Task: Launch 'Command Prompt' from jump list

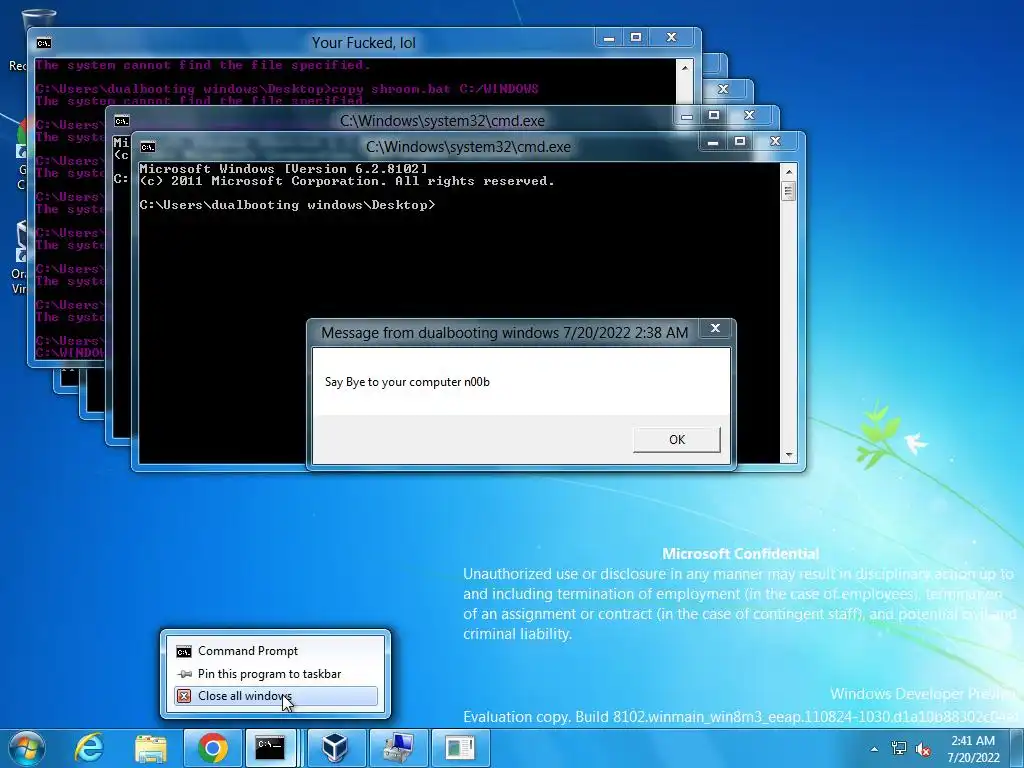Action: [276, 651]
